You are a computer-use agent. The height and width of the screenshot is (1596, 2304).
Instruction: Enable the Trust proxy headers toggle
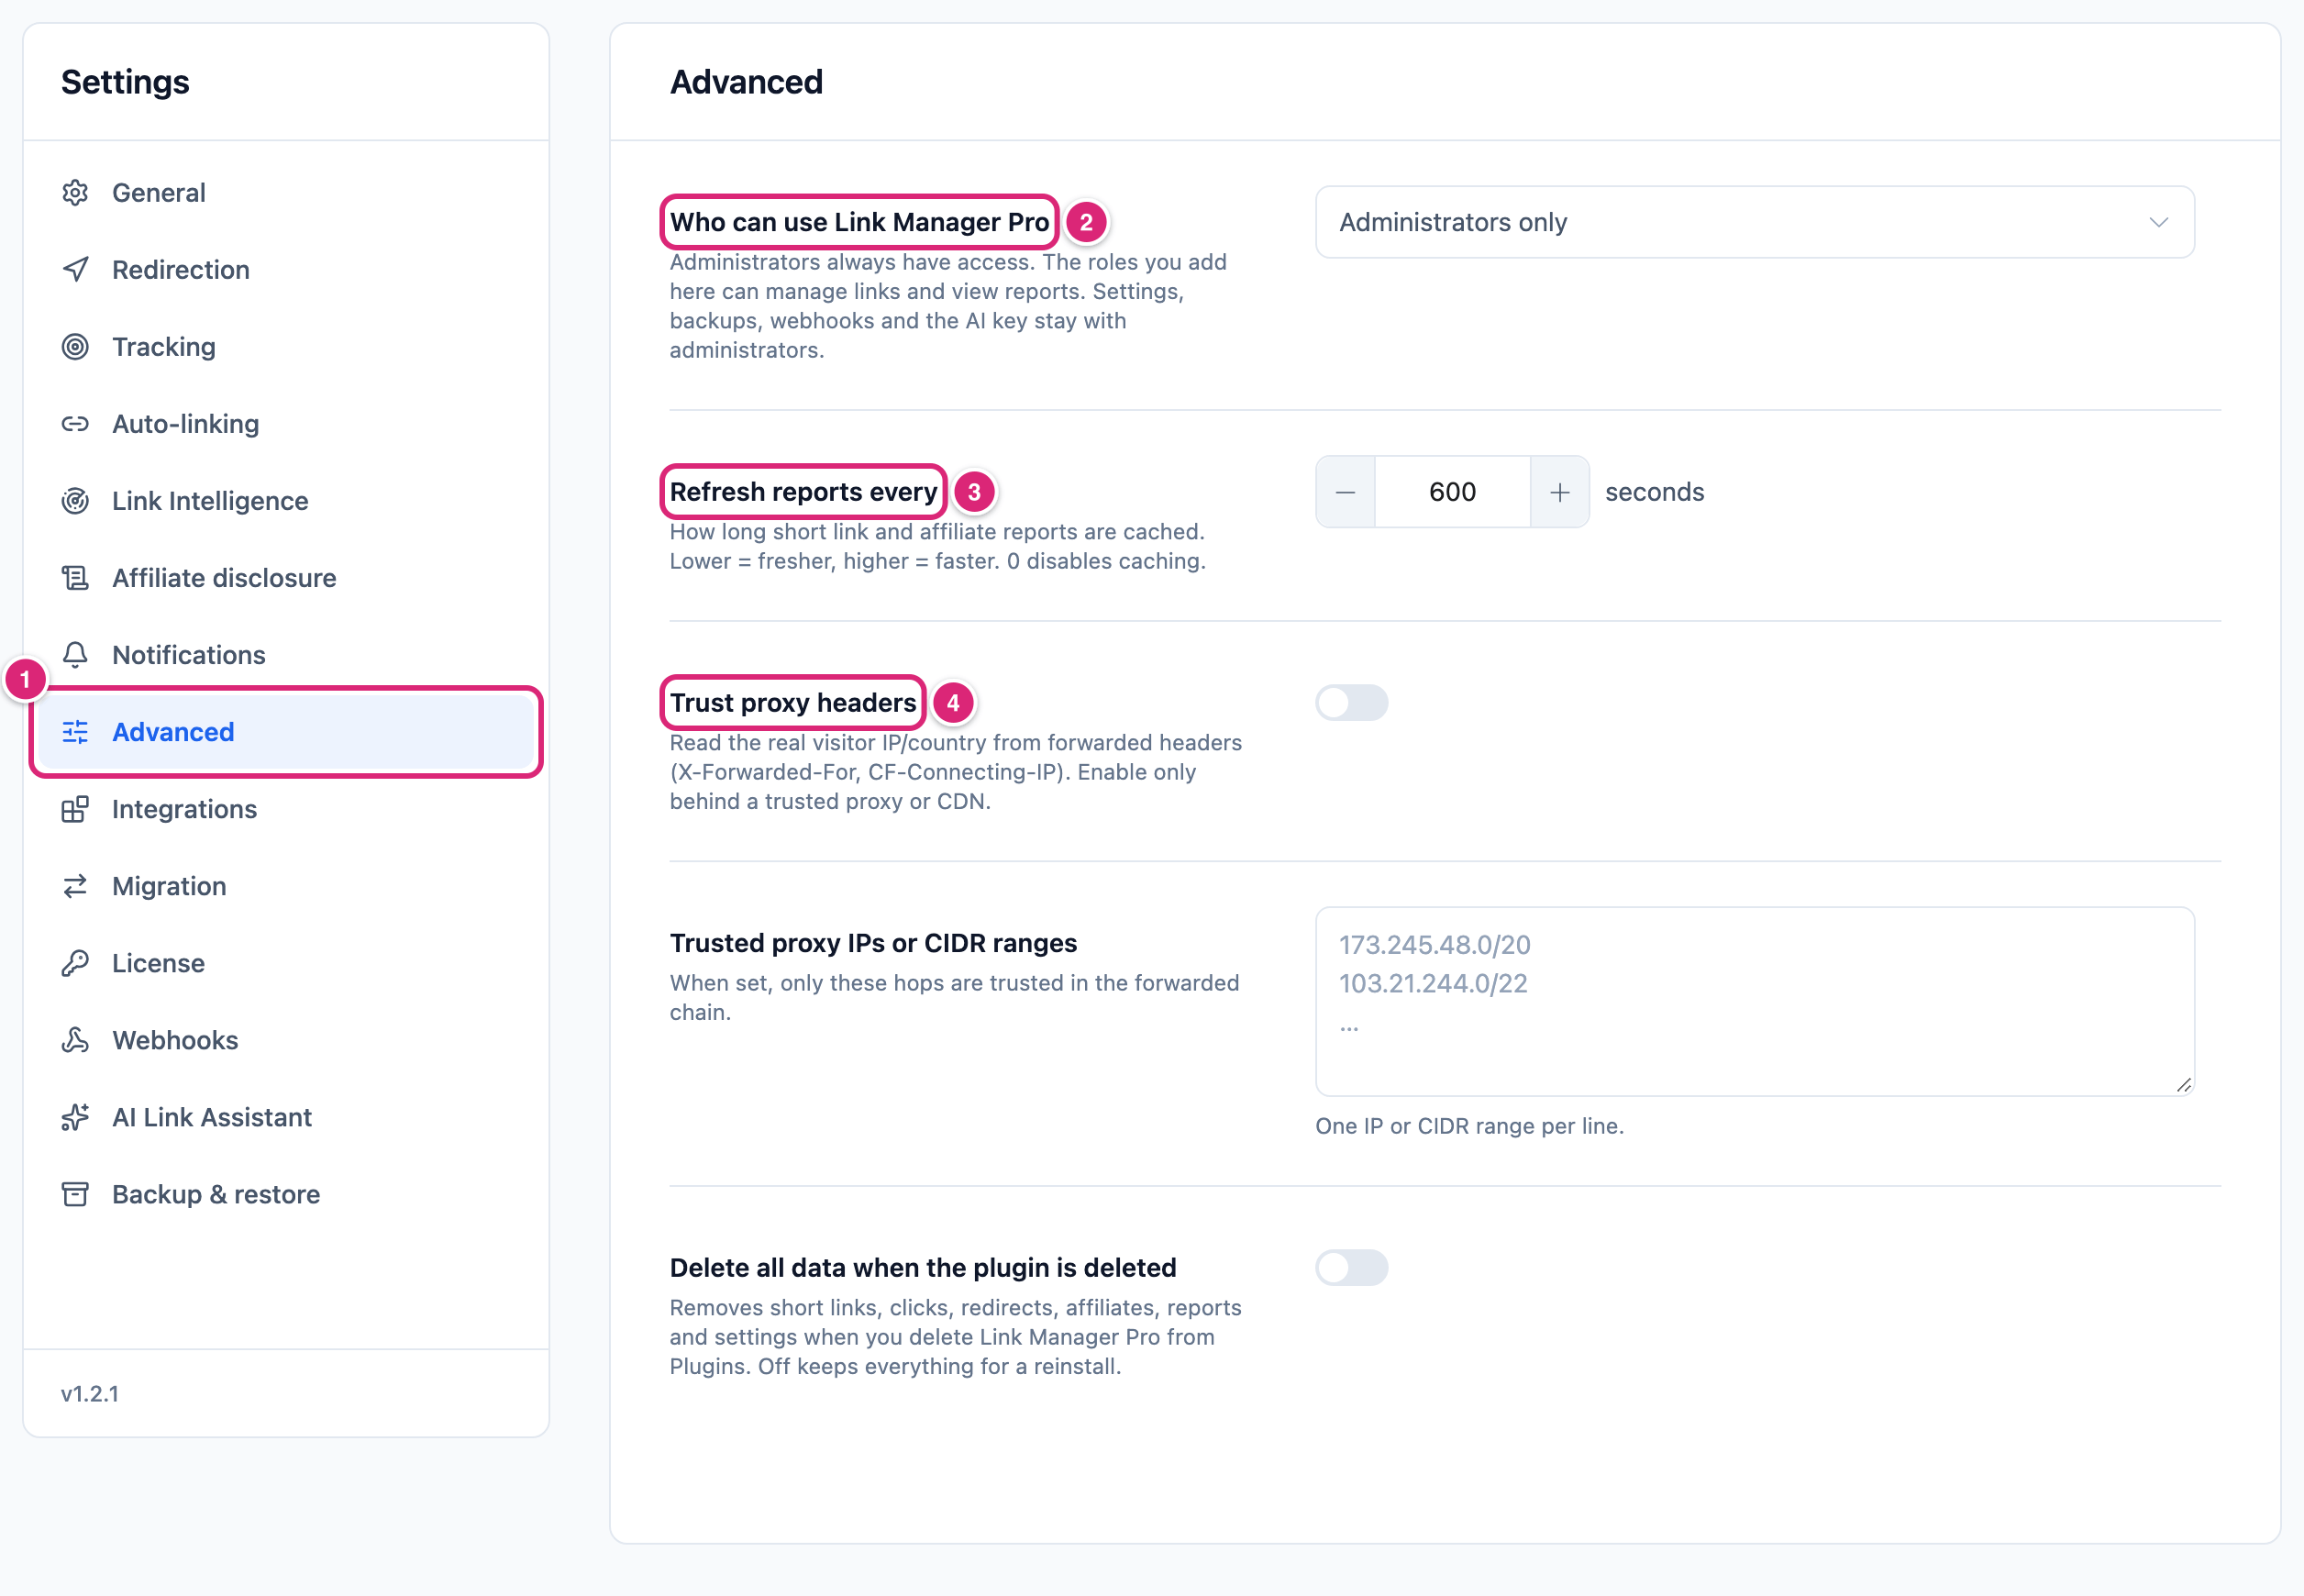pyautogui.click(x=1351, y=702)
